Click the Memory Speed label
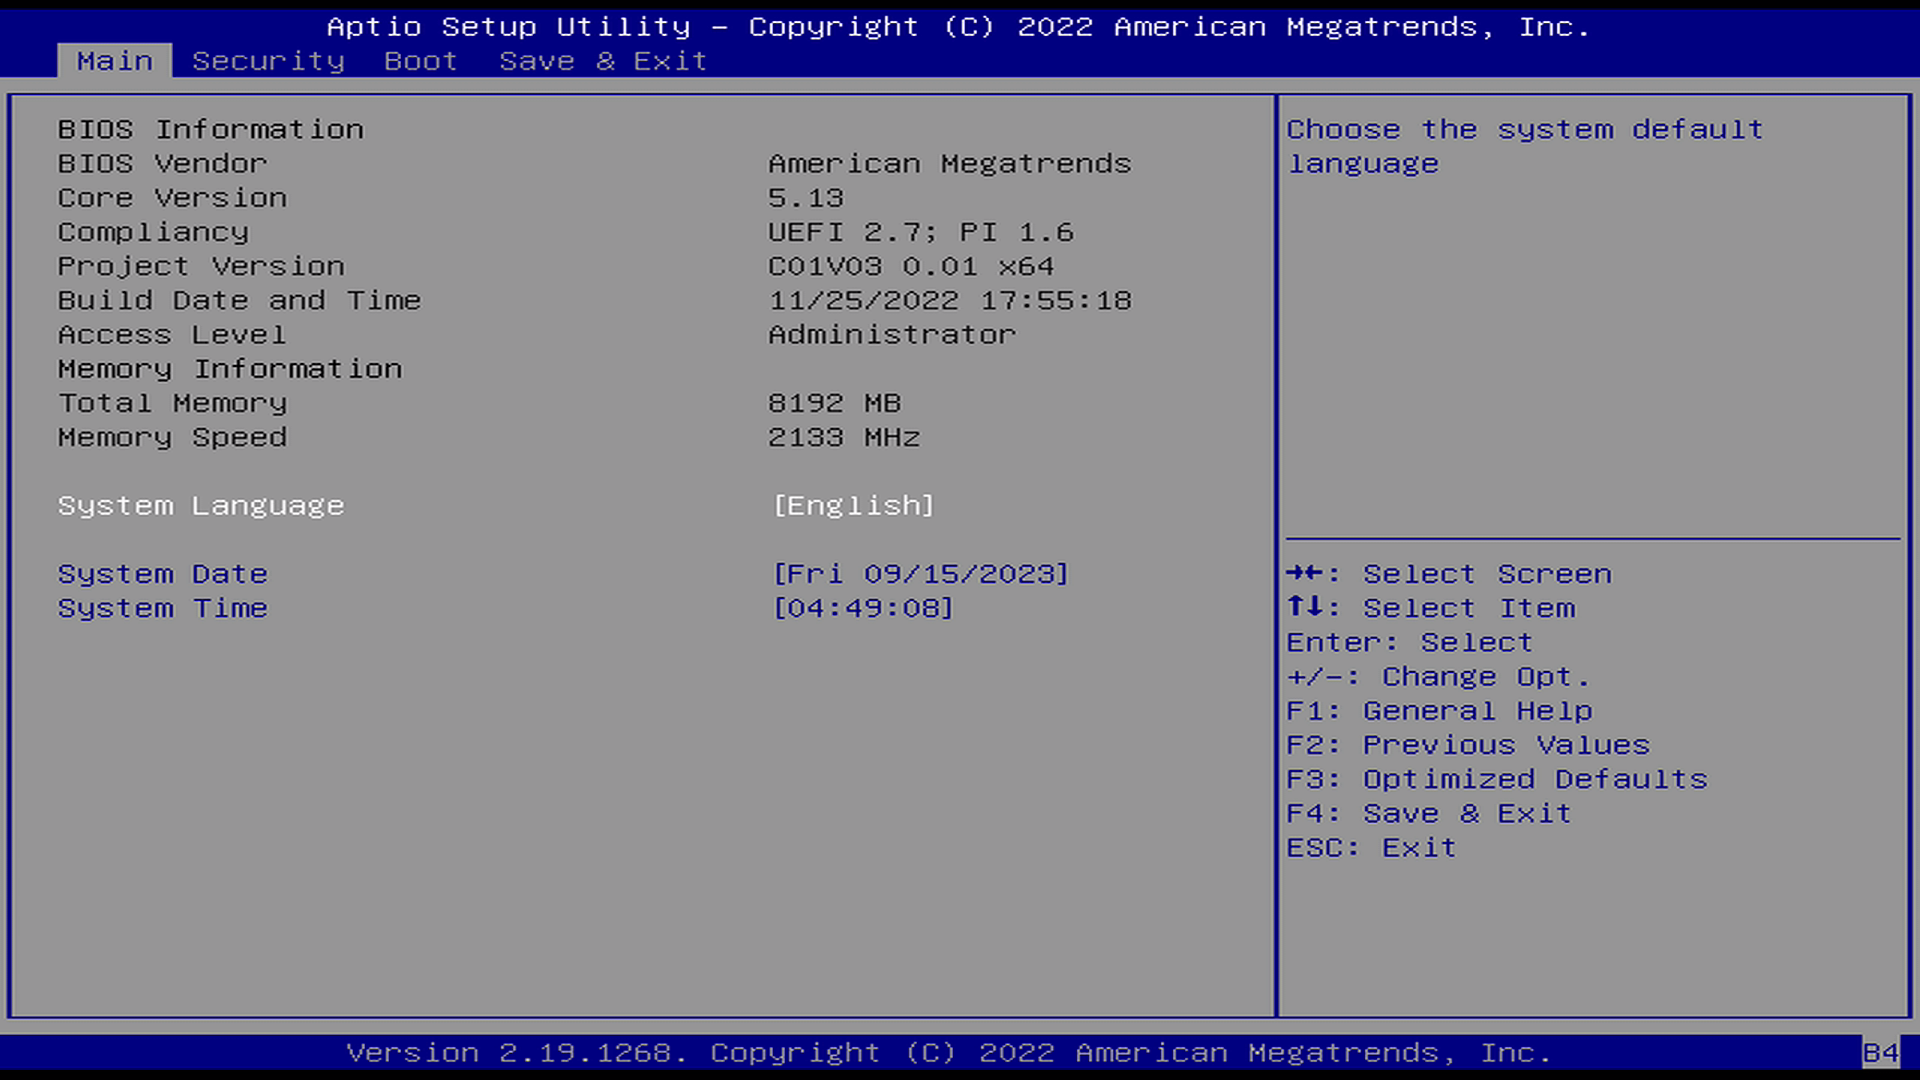The height and width of the screenshot is (1080, 1920). [x=172, y=437]
